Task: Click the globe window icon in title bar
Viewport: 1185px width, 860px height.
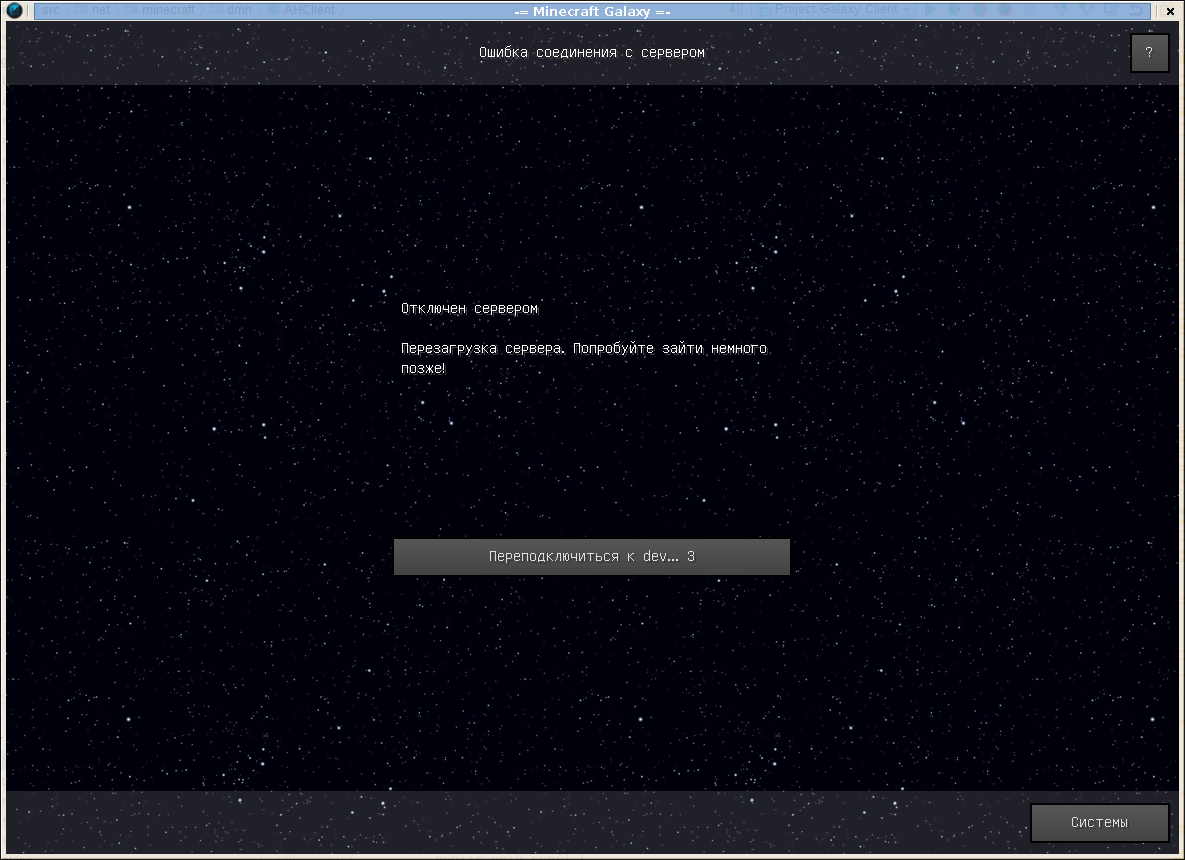Action: pos(14,11)
